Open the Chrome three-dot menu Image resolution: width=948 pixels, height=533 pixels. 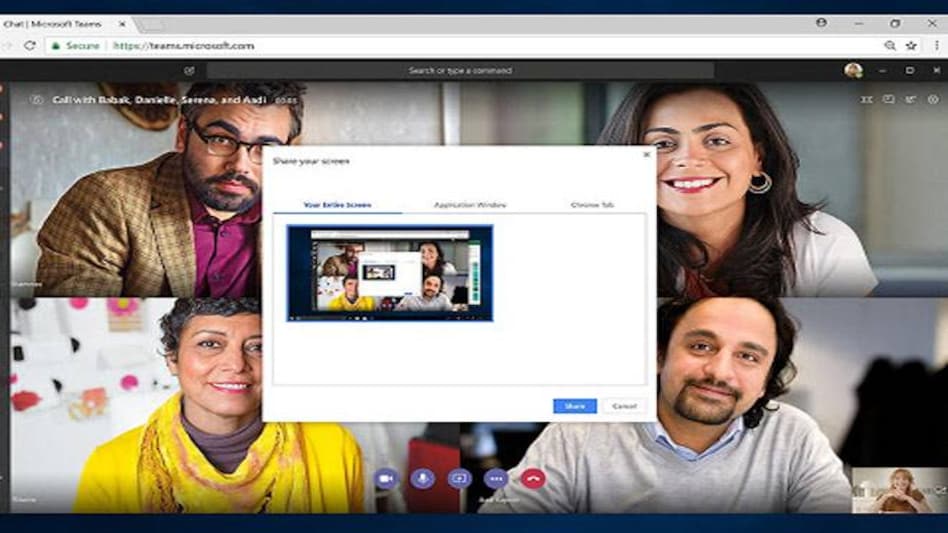click(937, 45)
